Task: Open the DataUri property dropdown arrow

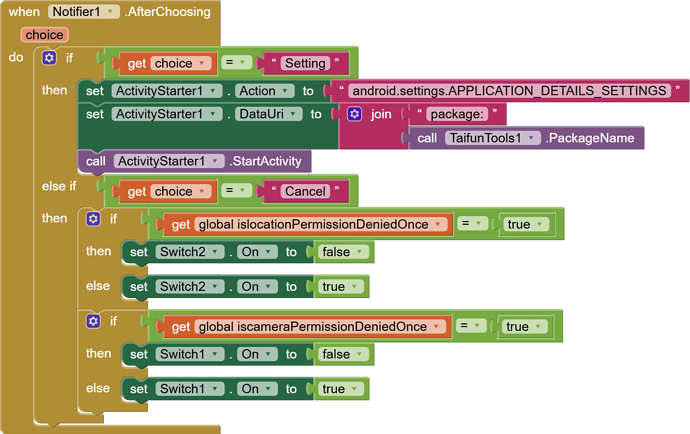Action: click(293, 114)
